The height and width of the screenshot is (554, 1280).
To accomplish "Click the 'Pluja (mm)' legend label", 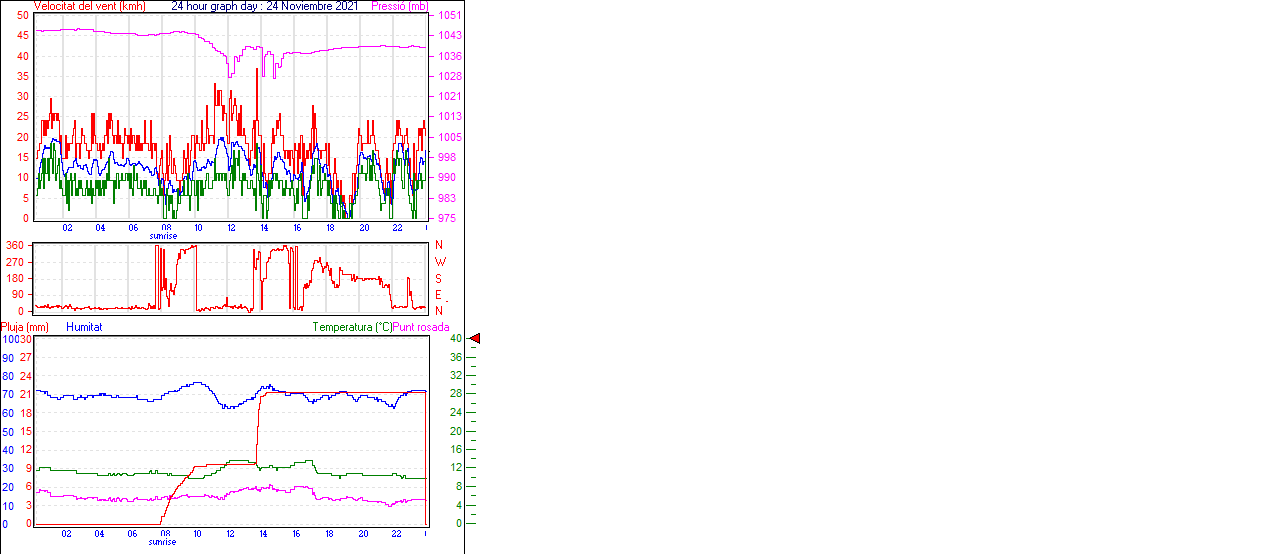I will click(x=25, y=327).
